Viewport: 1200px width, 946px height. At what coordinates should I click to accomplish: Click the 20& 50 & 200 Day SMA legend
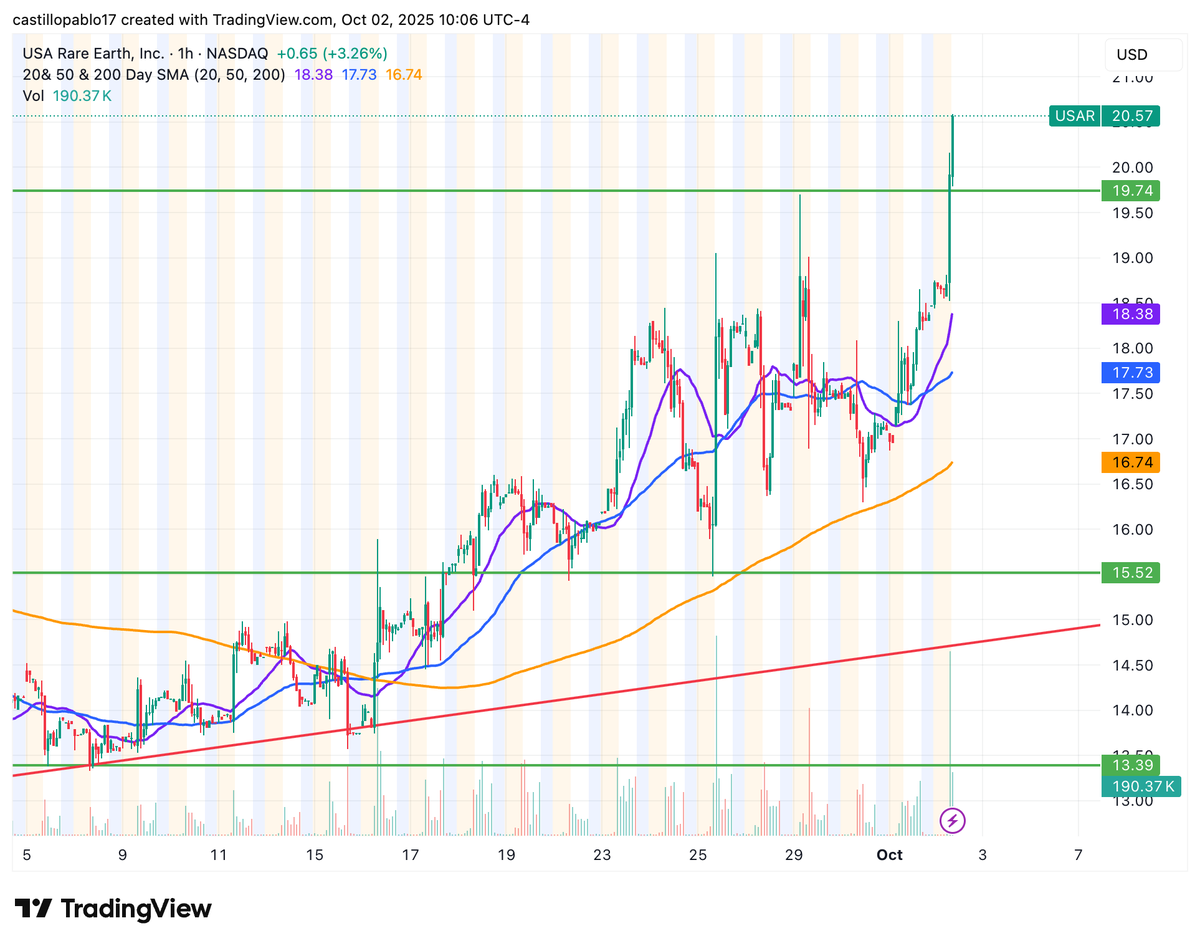tap(153, 75)
